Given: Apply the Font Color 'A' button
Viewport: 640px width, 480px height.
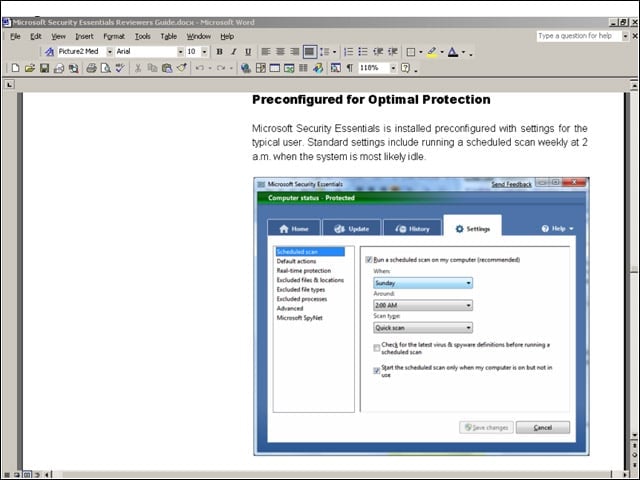Looking at the screenshot, I should coord(453,52).
